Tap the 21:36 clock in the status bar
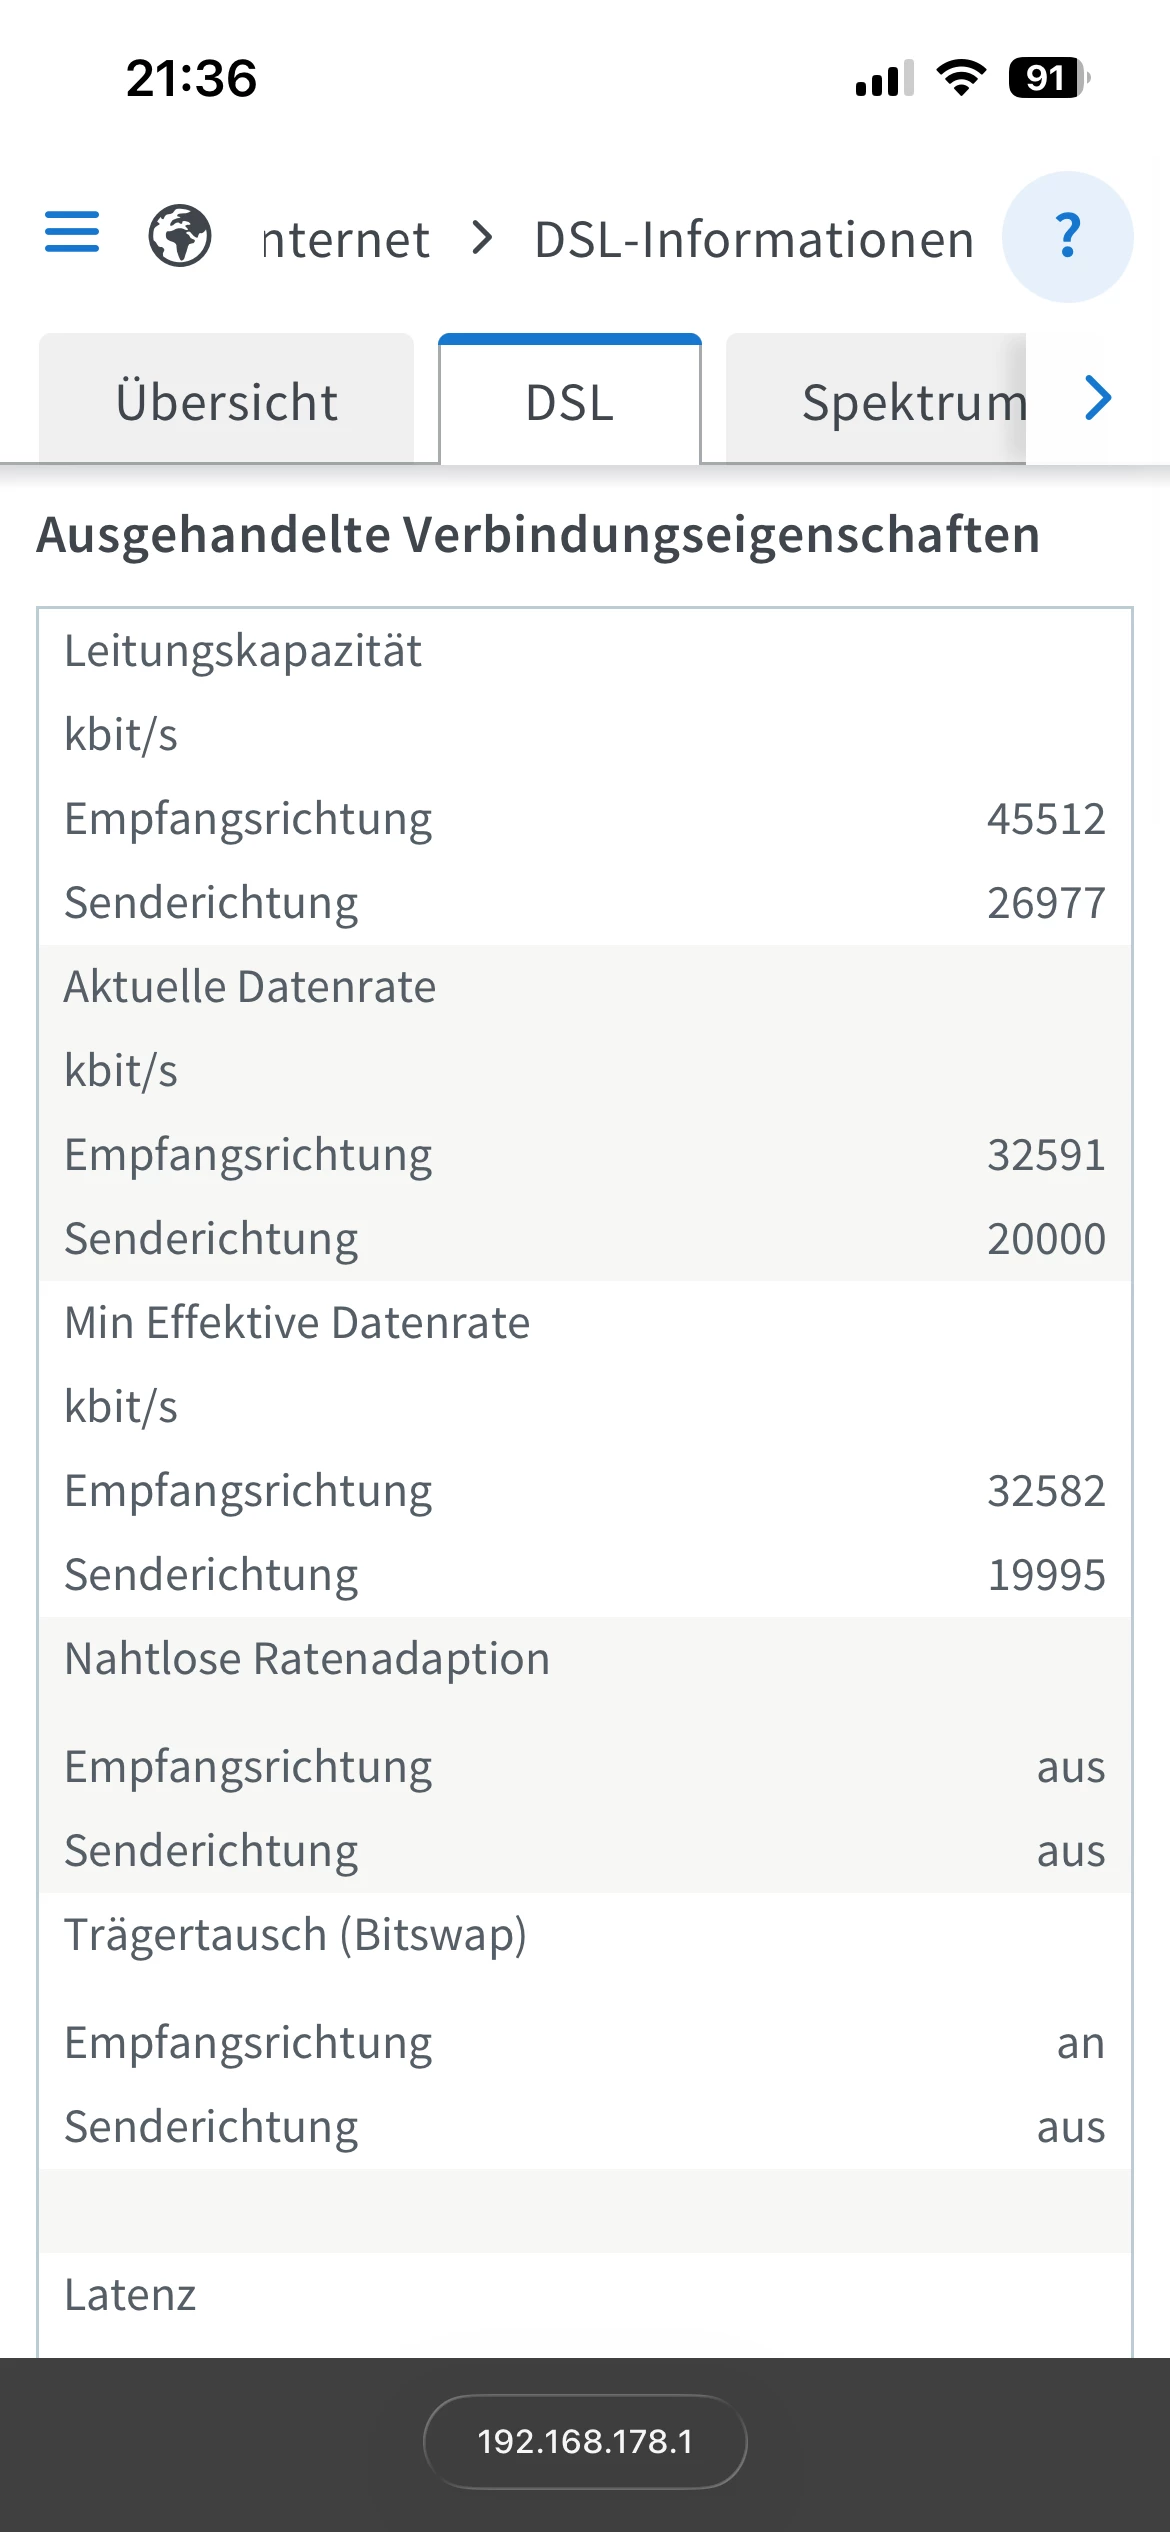This screenshot has width=1170, height=2532. coord(191,78)
